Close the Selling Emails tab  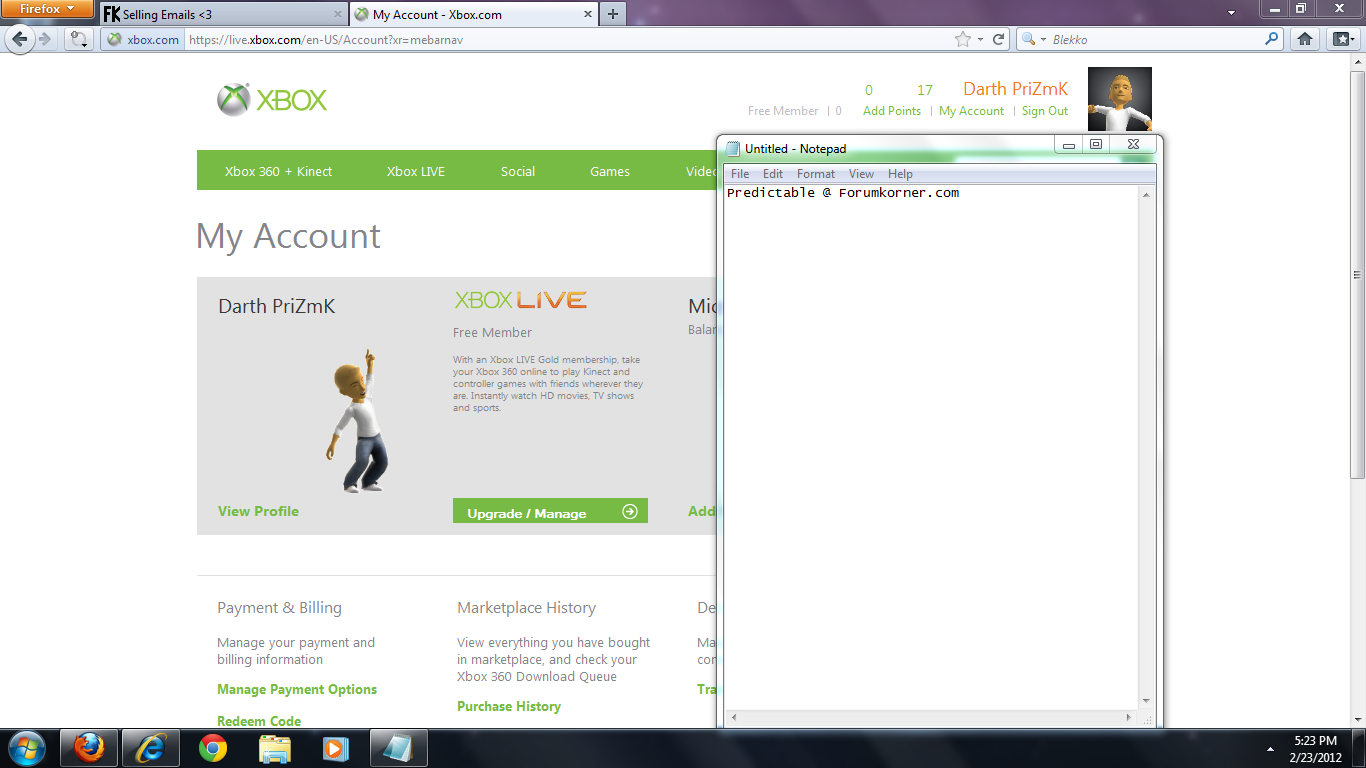338,15
